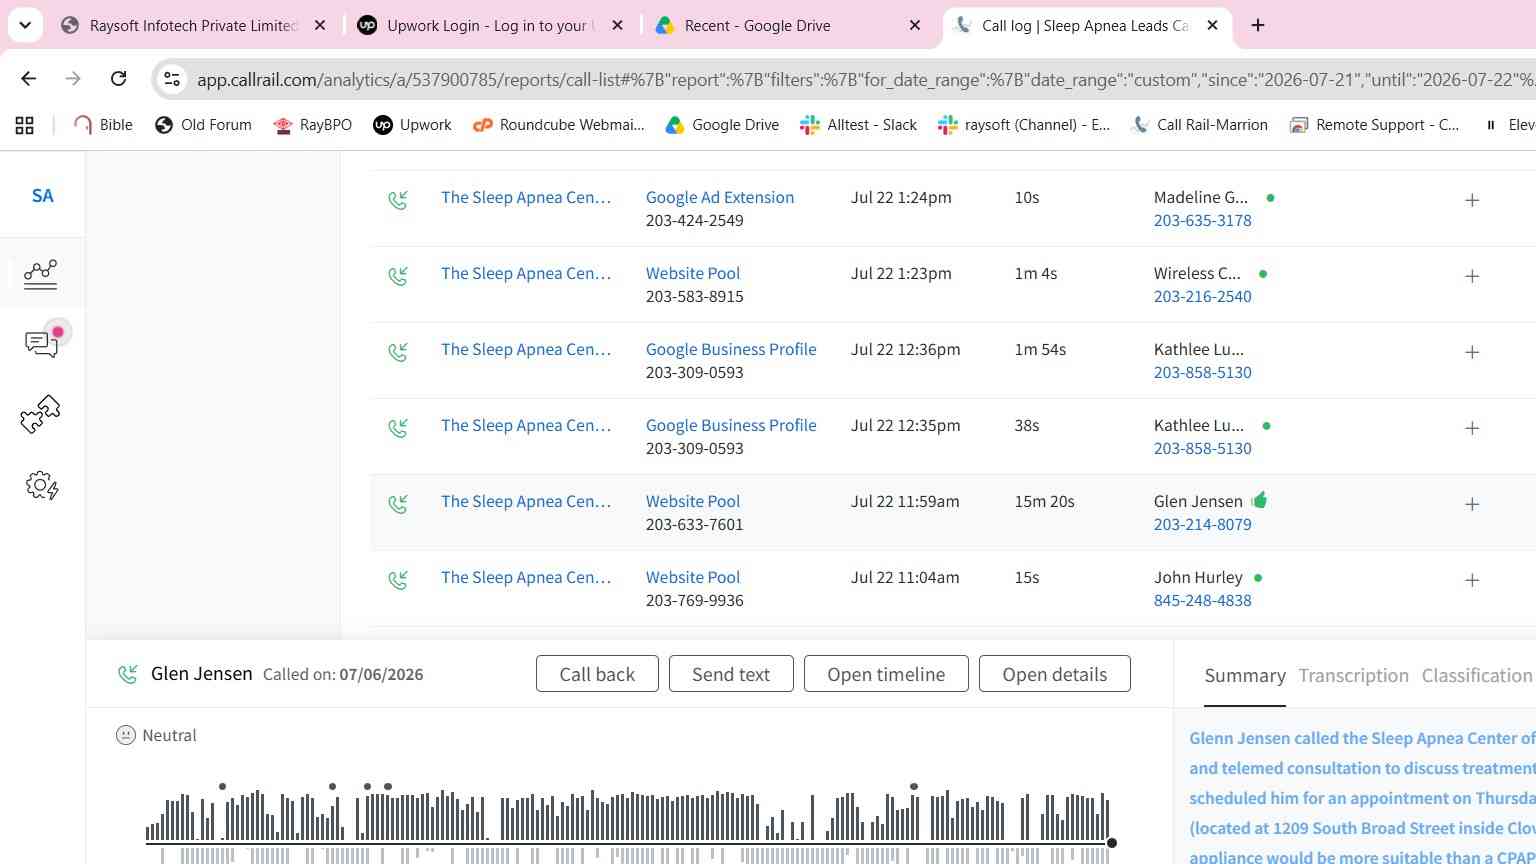Switch to the Transcription tab

[x=1353, y=676]
